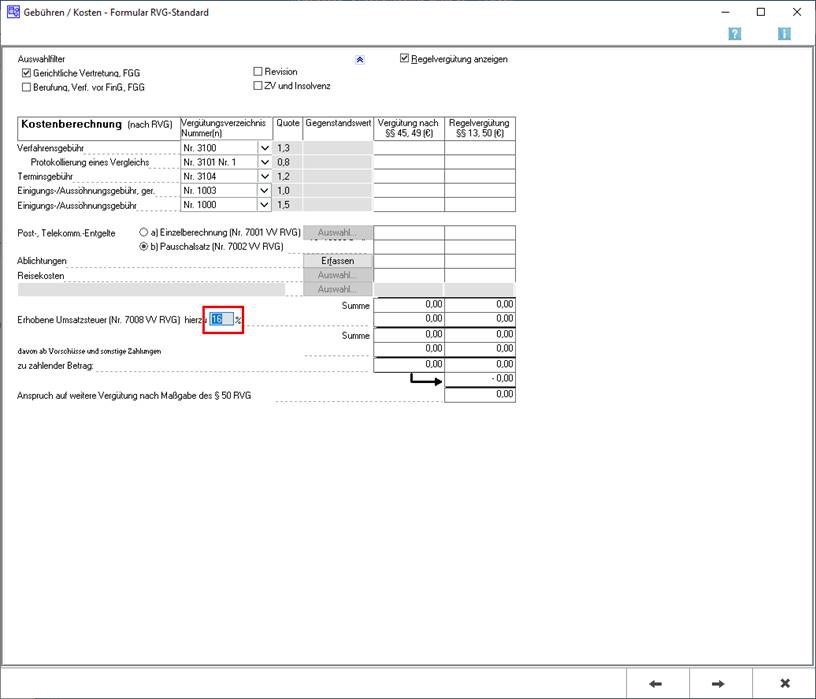Open Nr. 3101 Nr. 1 dropdown

click(264, 162)
